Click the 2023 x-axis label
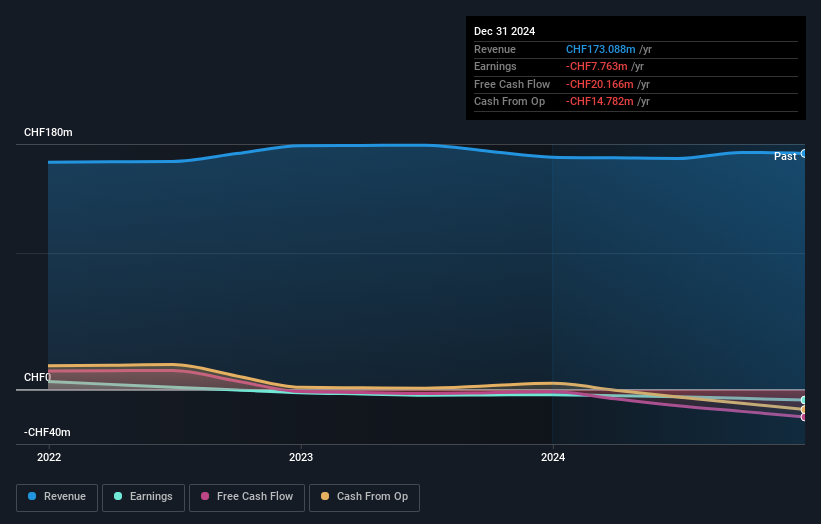The width and height of the screenshot is (821, 524). (x=301, y=458)
